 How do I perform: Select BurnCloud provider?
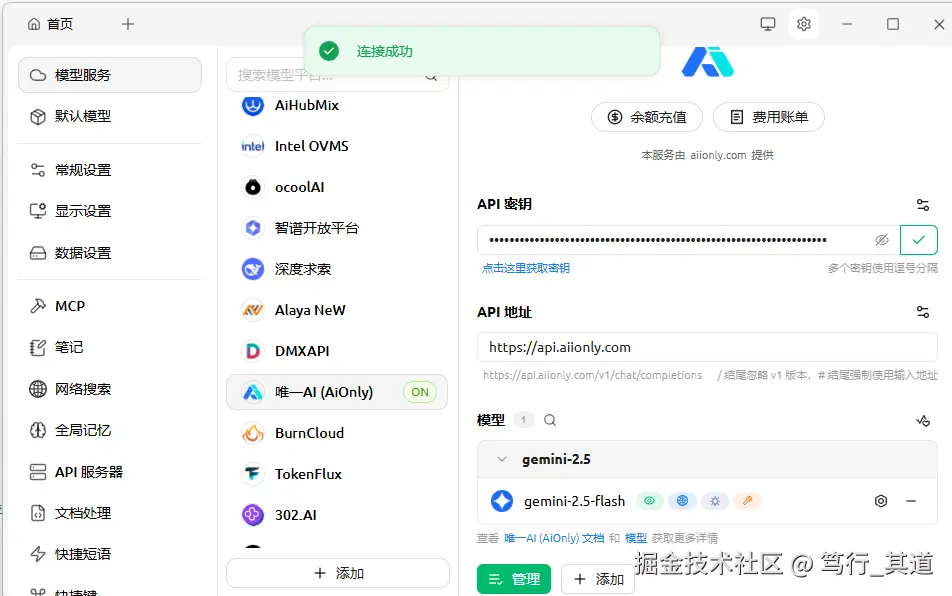point(337,433)
